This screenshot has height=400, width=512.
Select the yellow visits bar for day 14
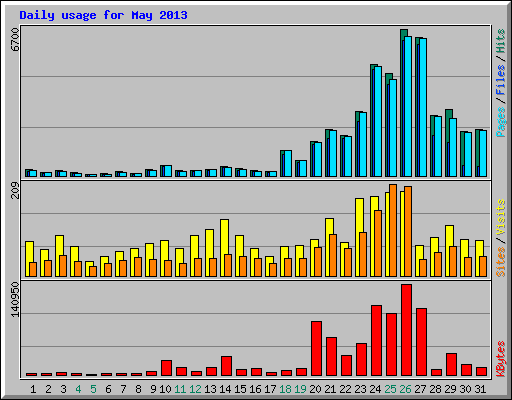[224, 248]
